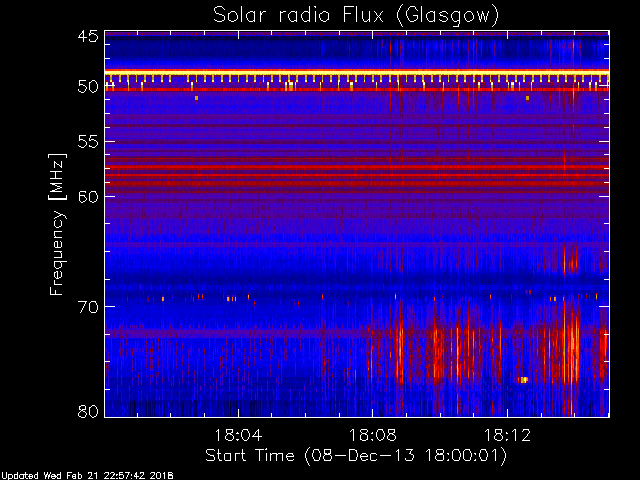Click the 'Frequency [MHz]' vertical axis label
Image resolution: width=640 pixels, height=480 pixels.
pos(57,224)
